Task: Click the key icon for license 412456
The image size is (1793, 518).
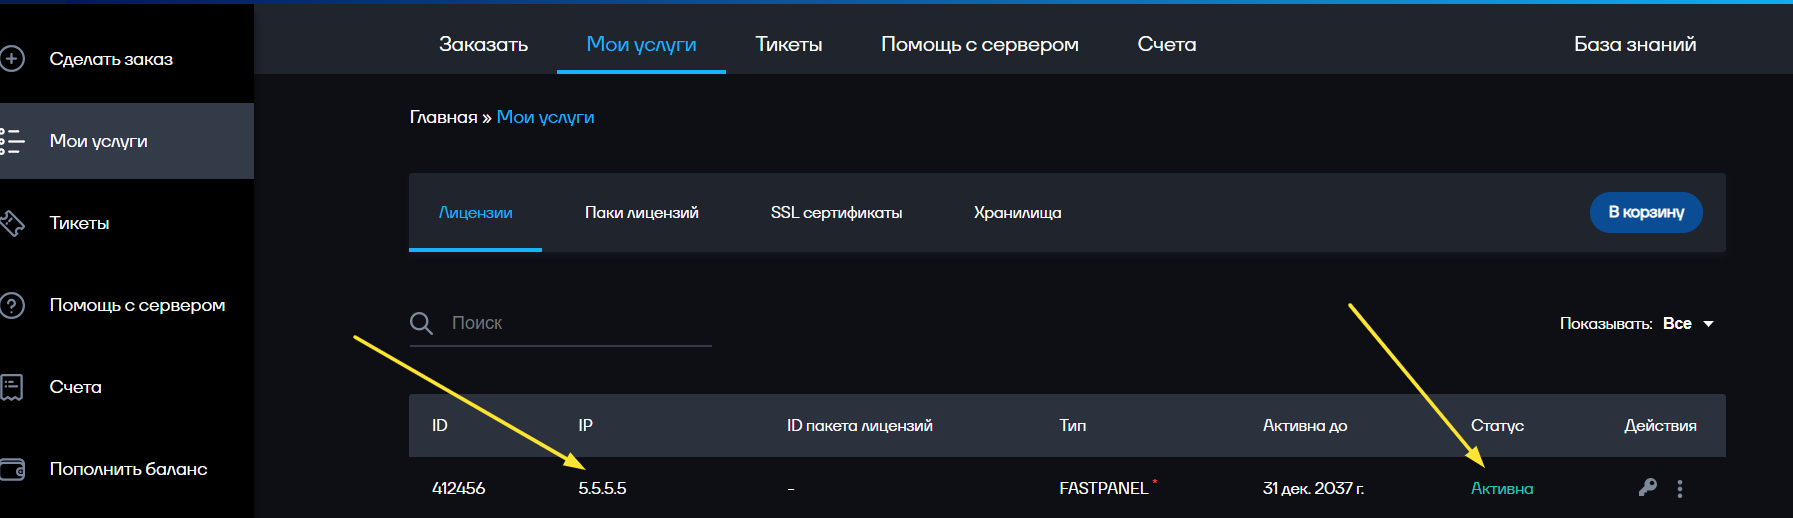Action: (x=1648, y=487)
